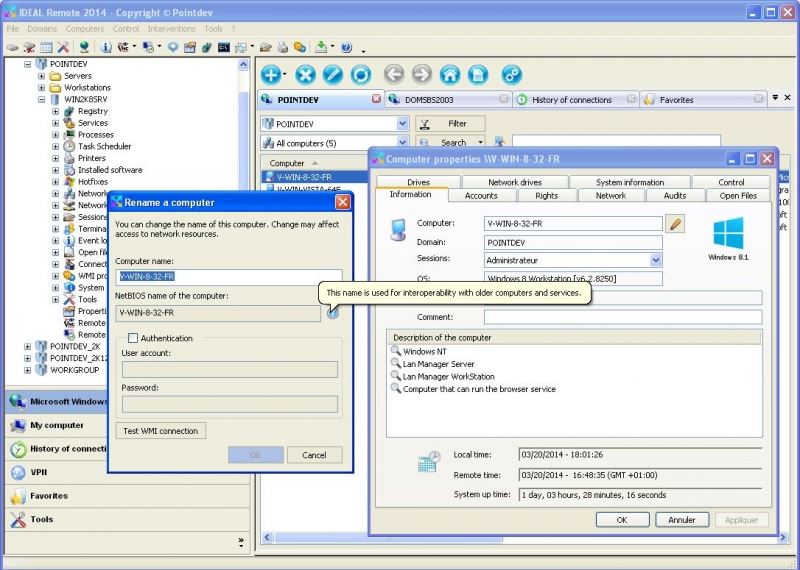Viewport: 800px width, 570px height.
Task: Collapse the WIN2K8SRV tree node
Action: (42, 100)
